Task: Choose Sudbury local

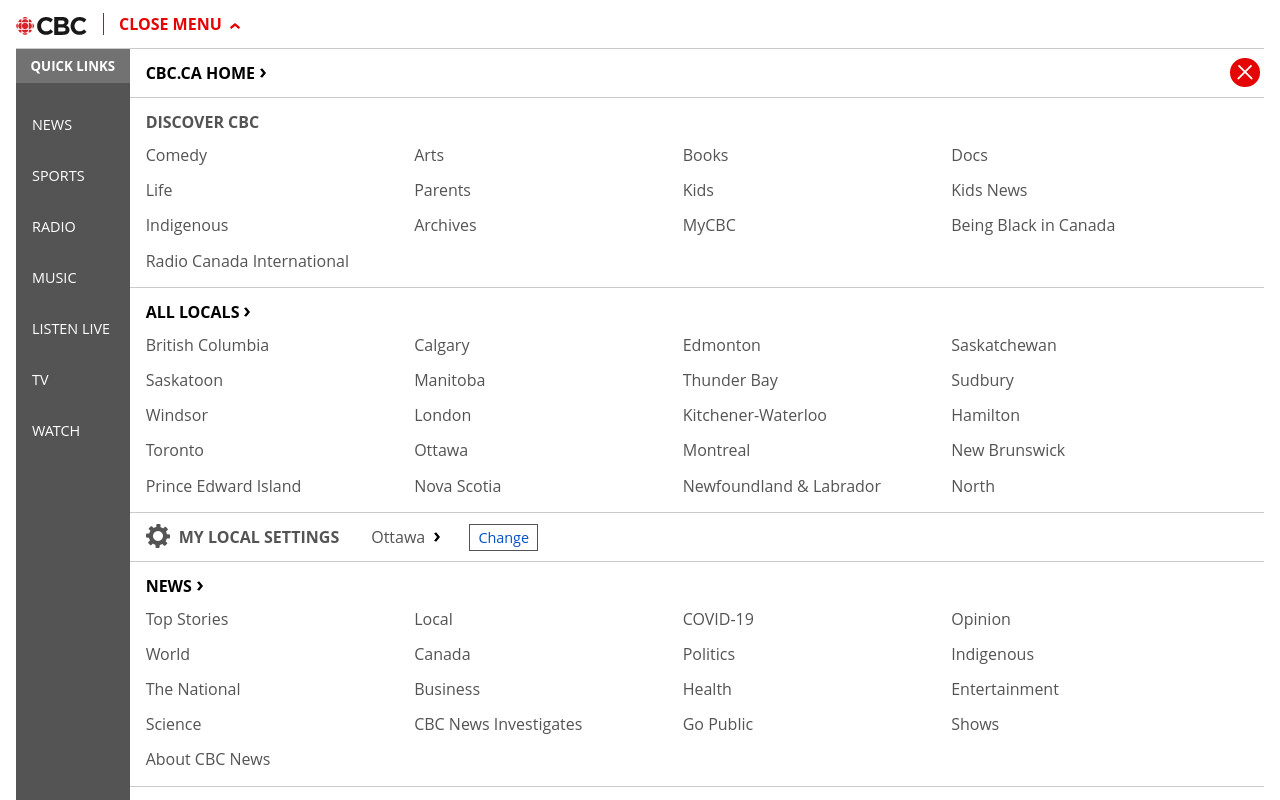Action: (982, 380)
